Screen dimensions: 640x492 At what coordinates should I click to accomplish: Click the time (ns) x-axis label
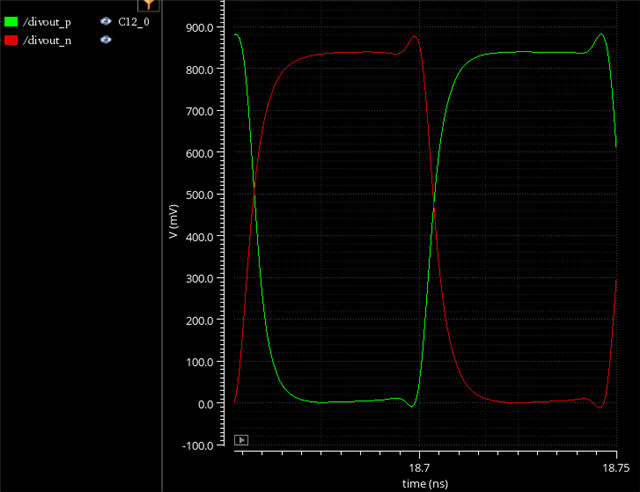point(425,484)
